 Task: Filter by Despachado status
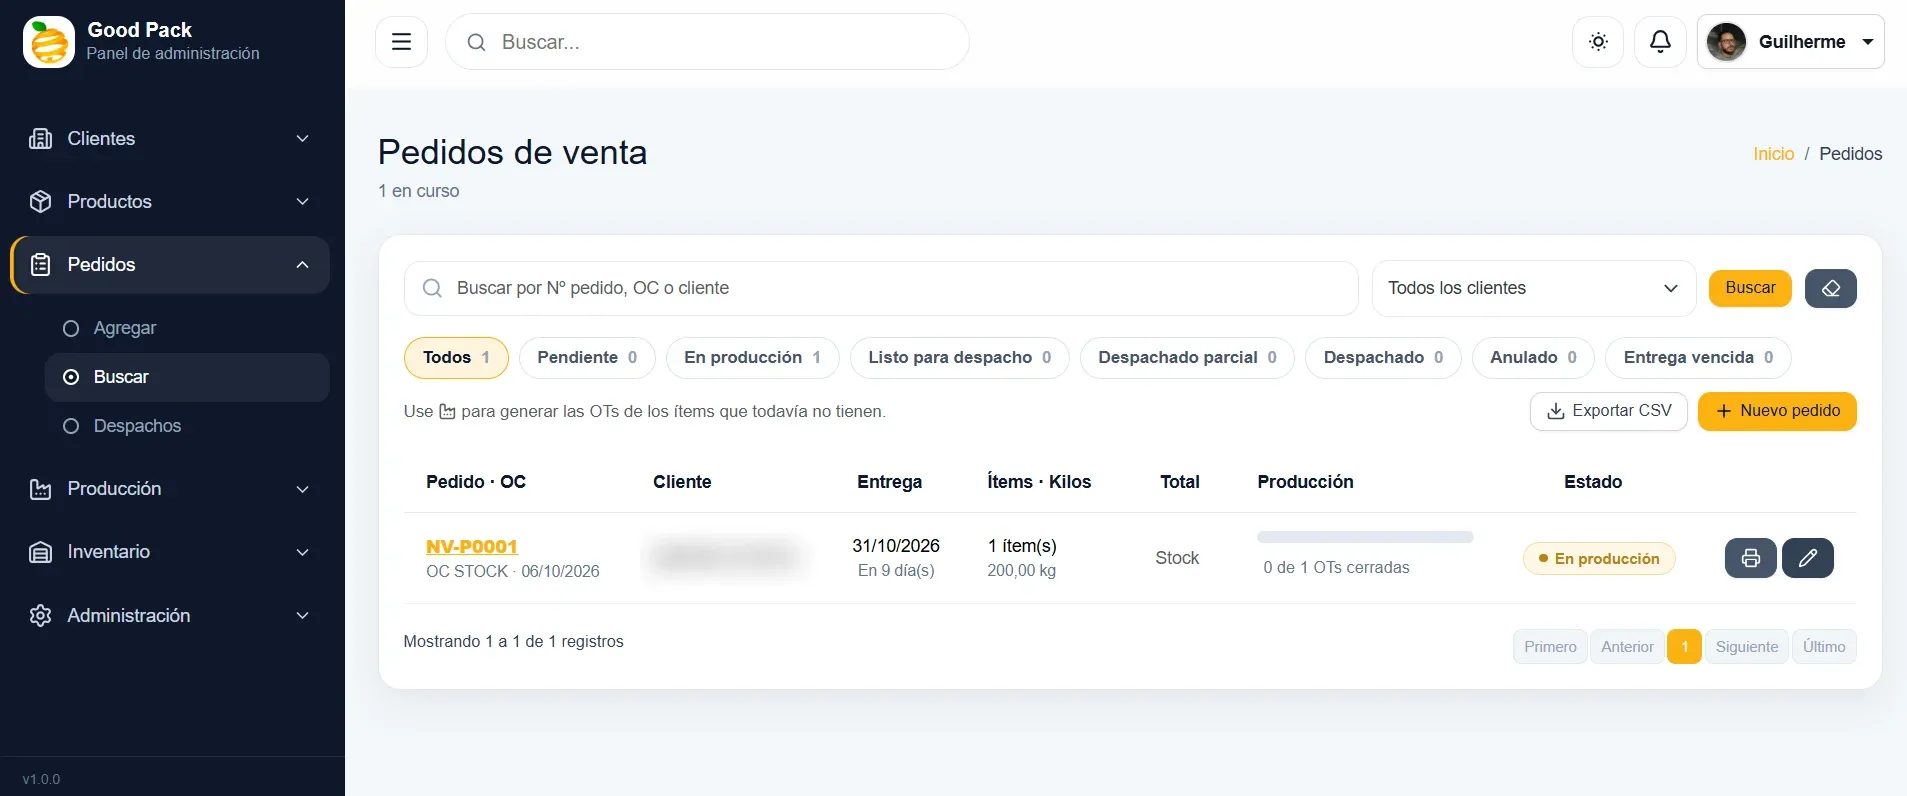point(1383,358)
